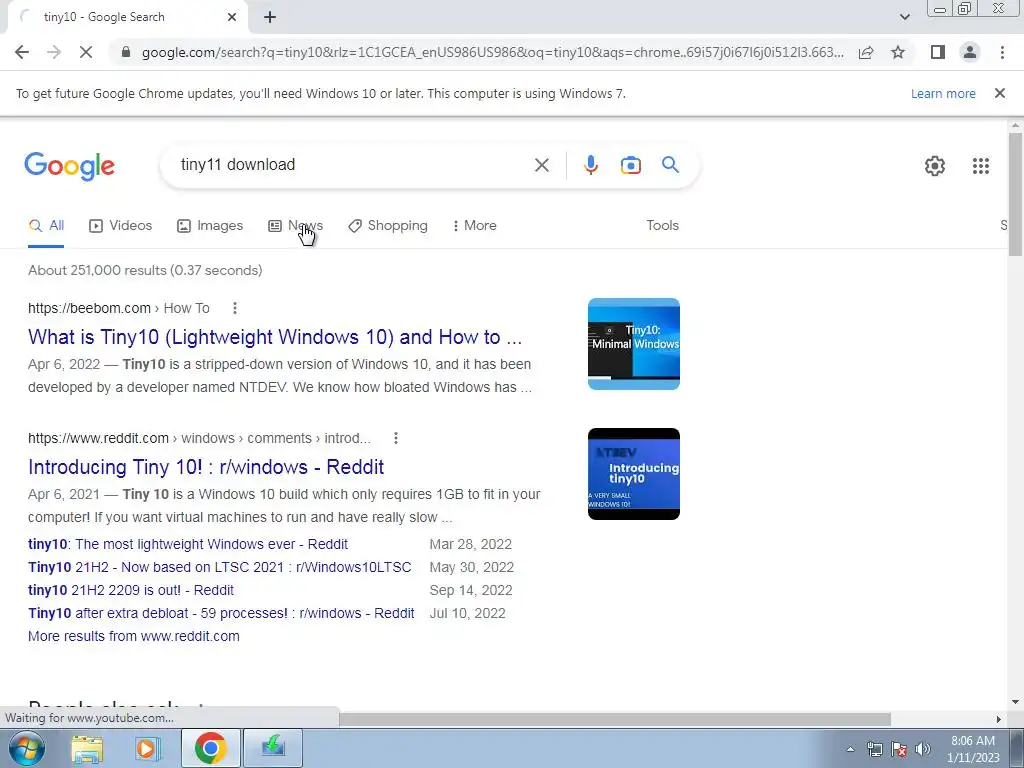Screen dimensions: 1024x768
Task: Open tiny10 21H2 2209 is out post
Action: click(x=131, y=590)
